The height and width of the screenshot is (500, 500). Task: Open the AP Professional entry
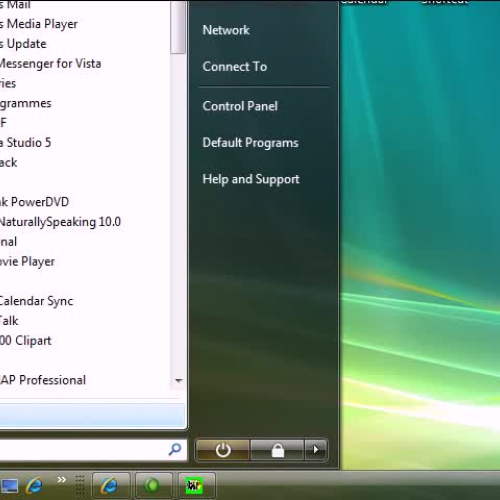point(43,380)
